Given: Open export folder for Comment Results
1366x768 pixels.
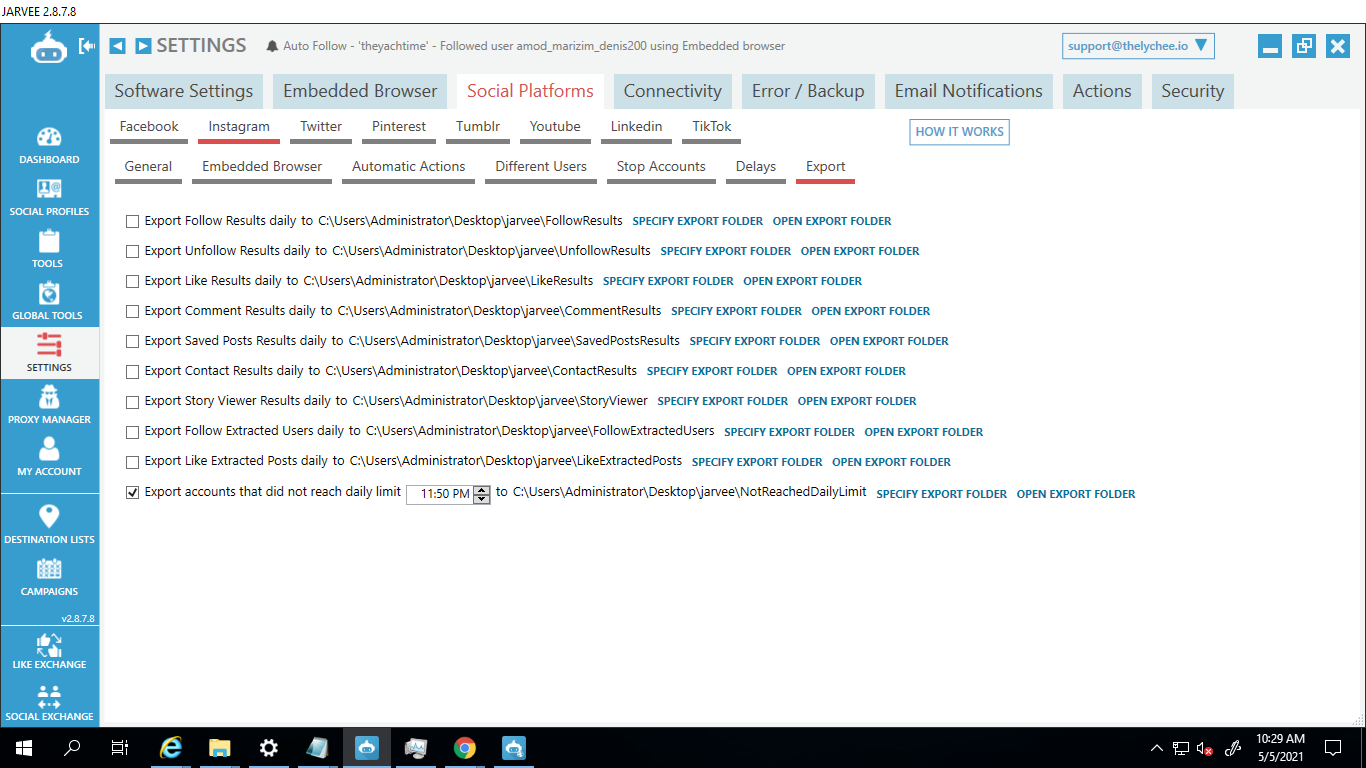Looking at the screenshot, I should click(x=871, y=311).
